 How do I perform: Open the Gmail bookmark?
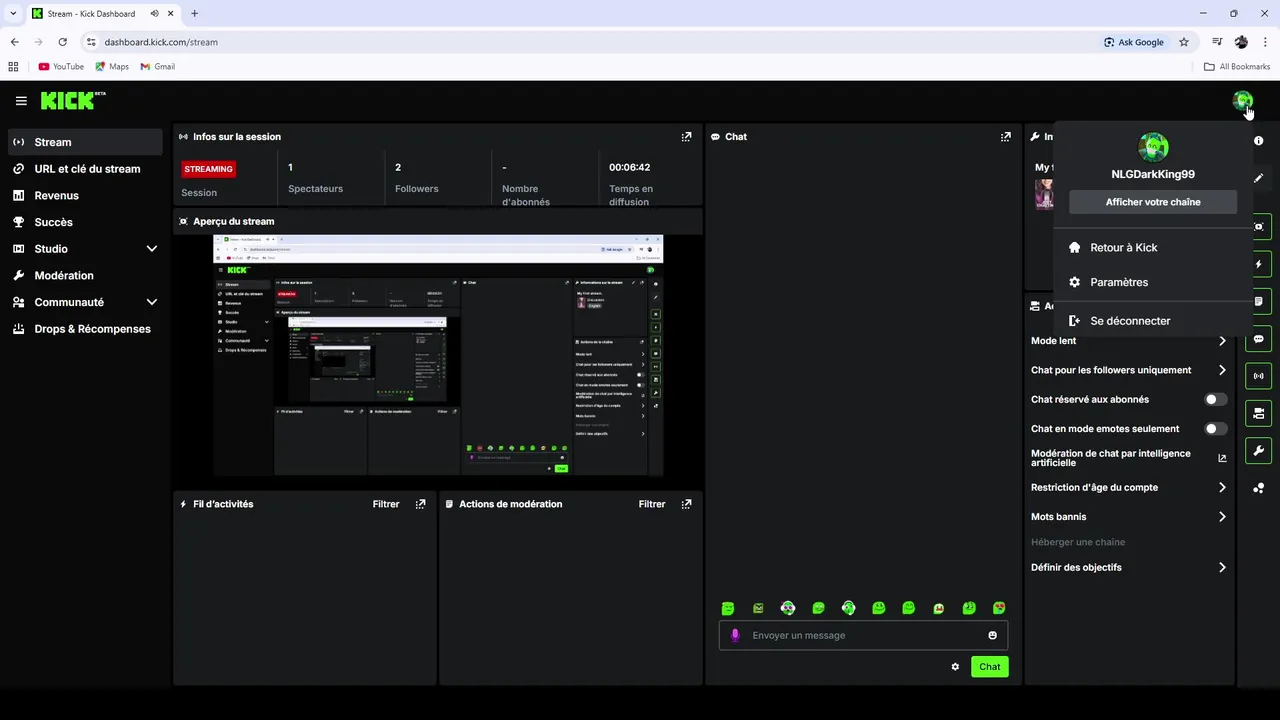click(158, 67)
